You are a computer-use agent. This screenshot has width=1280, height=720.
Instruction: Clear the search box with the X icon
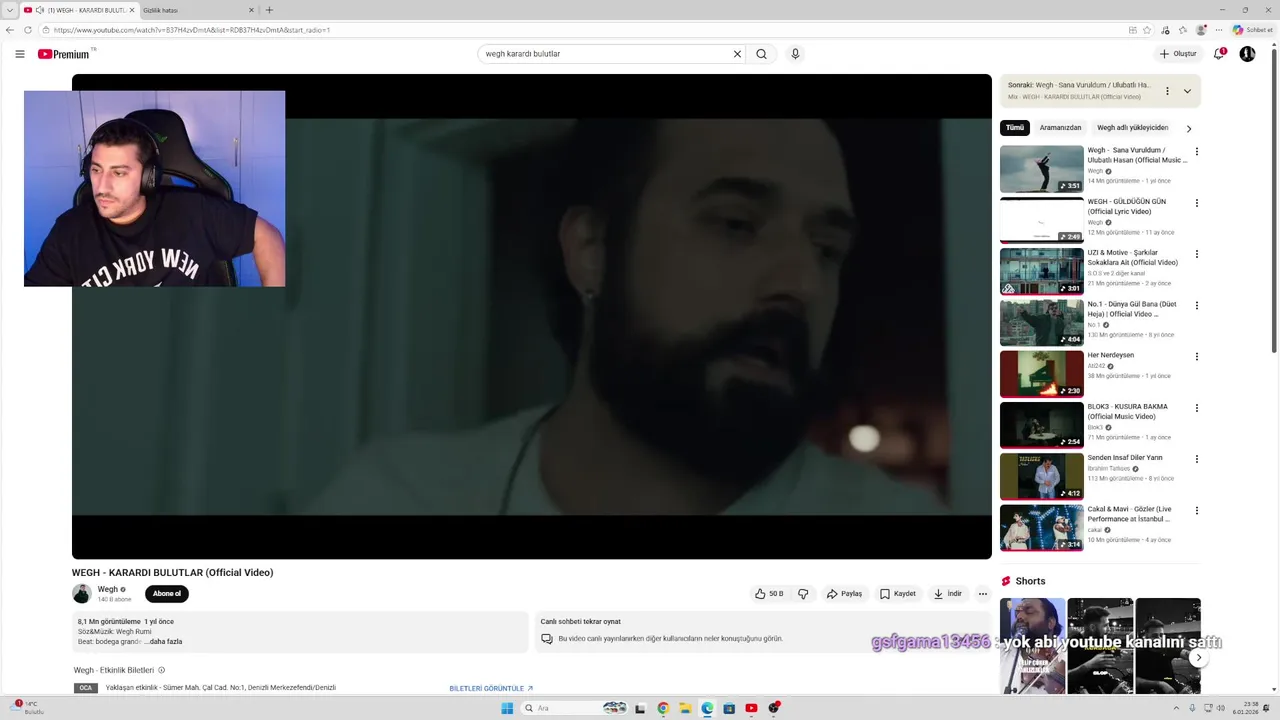(x=737, y=54)
